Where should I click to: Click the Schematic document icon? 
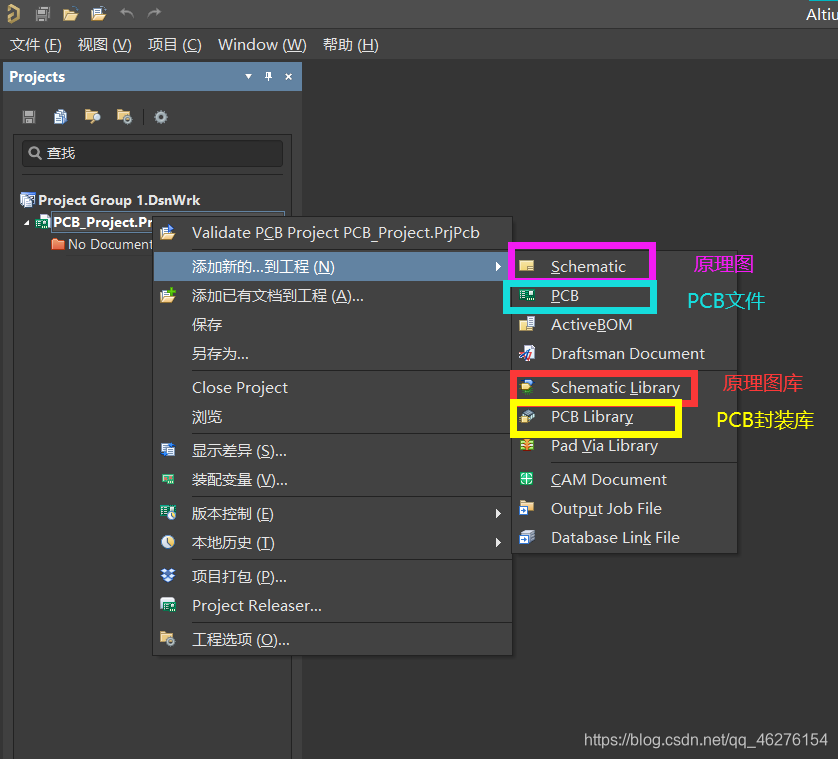(x=526, y=266)
